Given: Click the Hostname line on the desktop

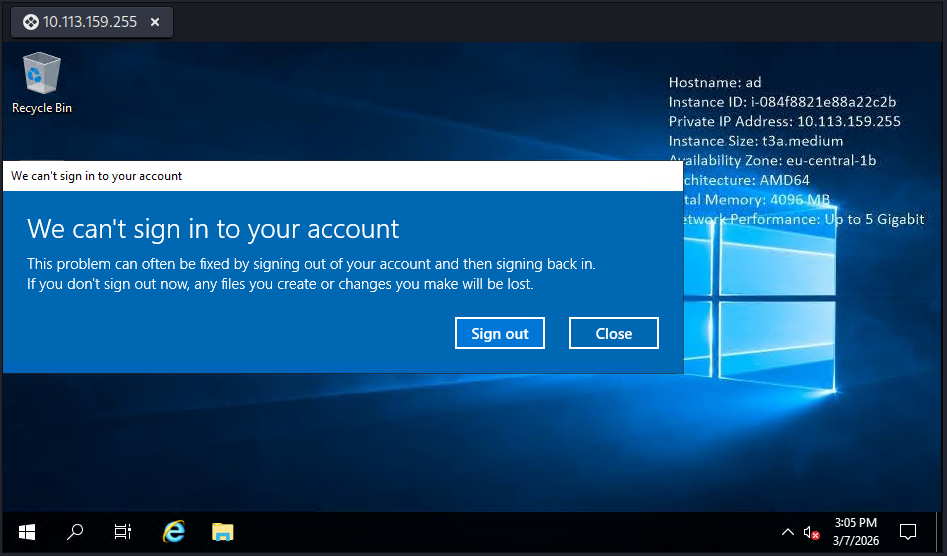Looking at the screenshot, I should click(715, 83).
